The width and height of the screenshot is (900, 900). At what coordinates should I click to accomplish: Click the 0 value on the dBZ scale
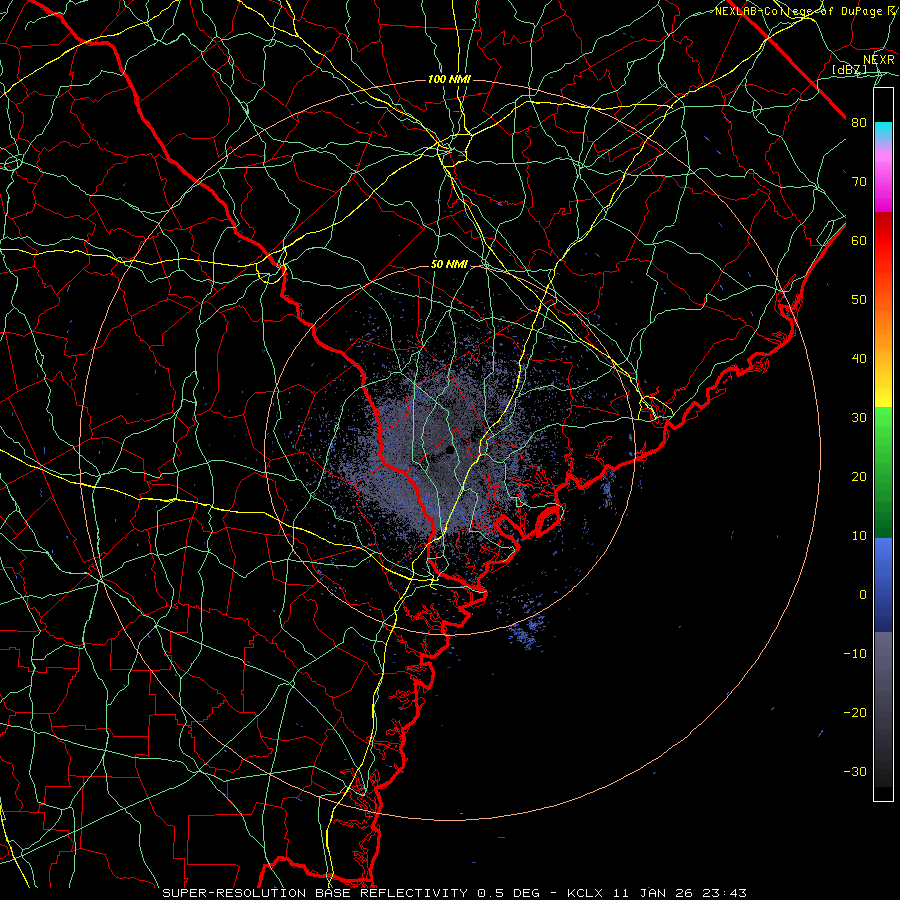863,595
